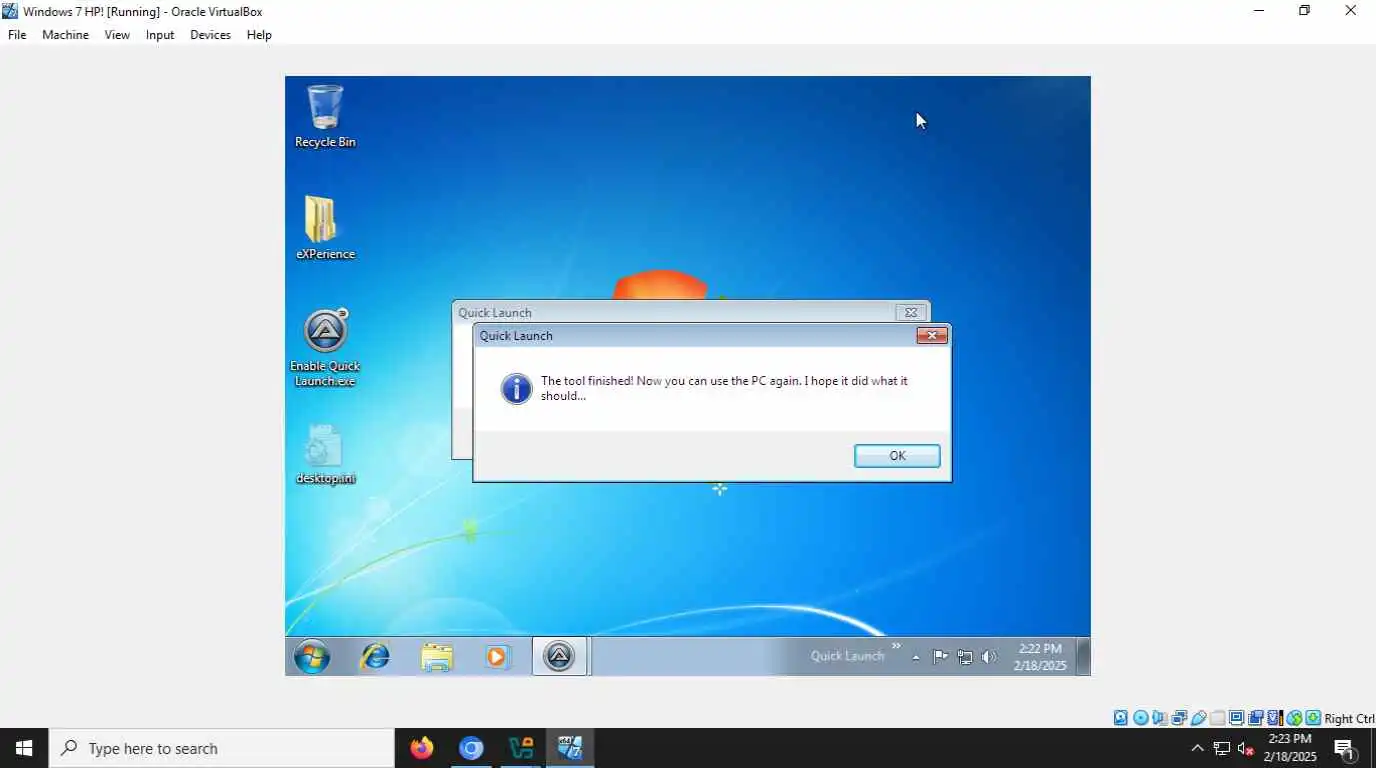Launch Internet Explorer from Windows 7 taskbar
This screenshot has width=1376, height=768.
click(375, 657)
